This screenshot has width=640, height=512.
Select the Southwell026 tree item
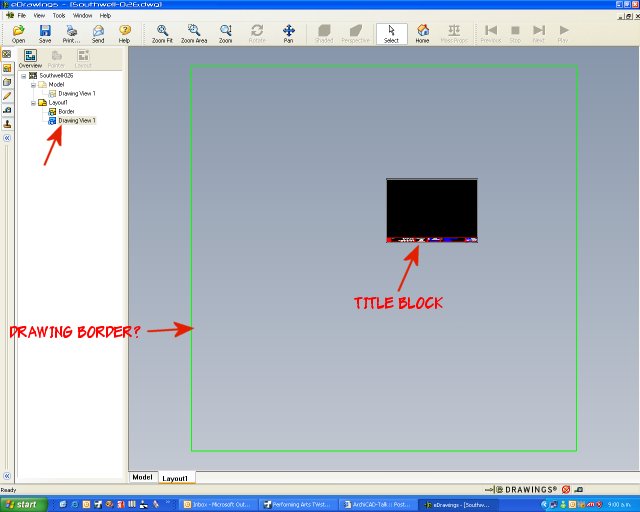[56, 76]
